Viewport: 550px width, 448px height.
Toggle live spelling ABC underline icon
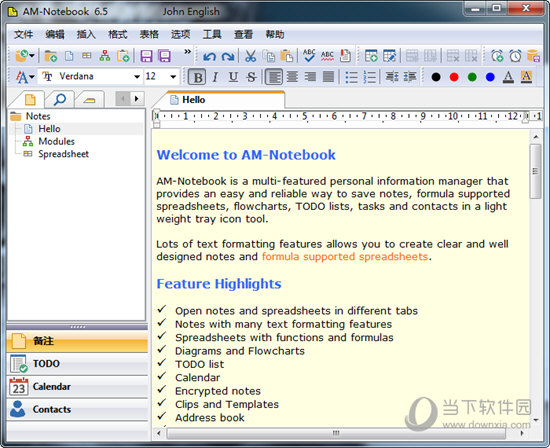pos(327,56)
